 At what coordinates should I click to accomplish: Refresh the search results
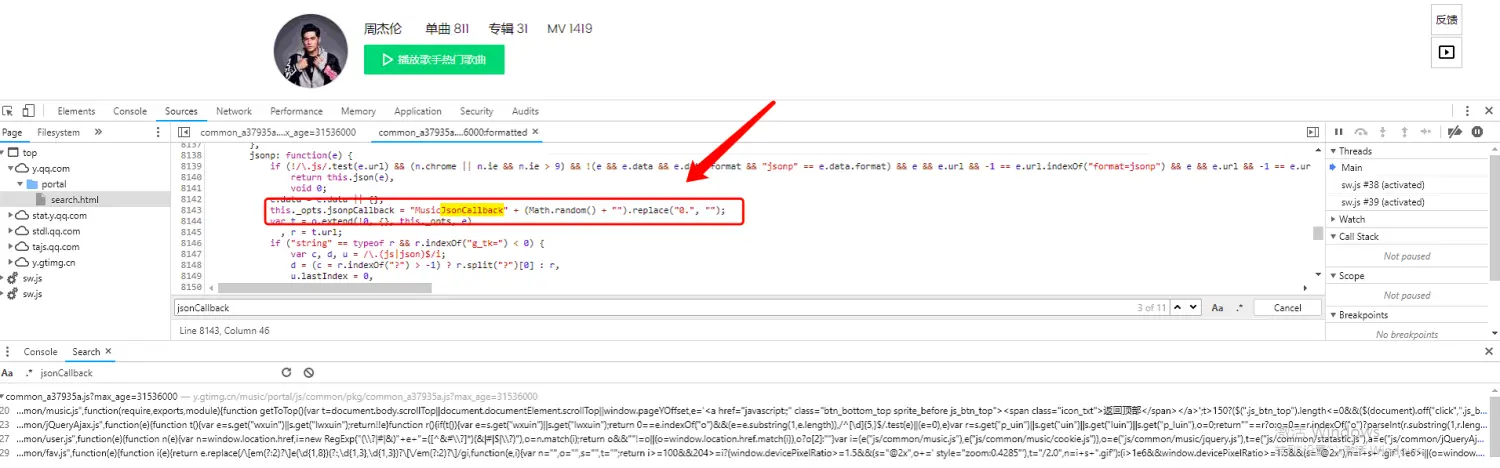tap(286, 373)
